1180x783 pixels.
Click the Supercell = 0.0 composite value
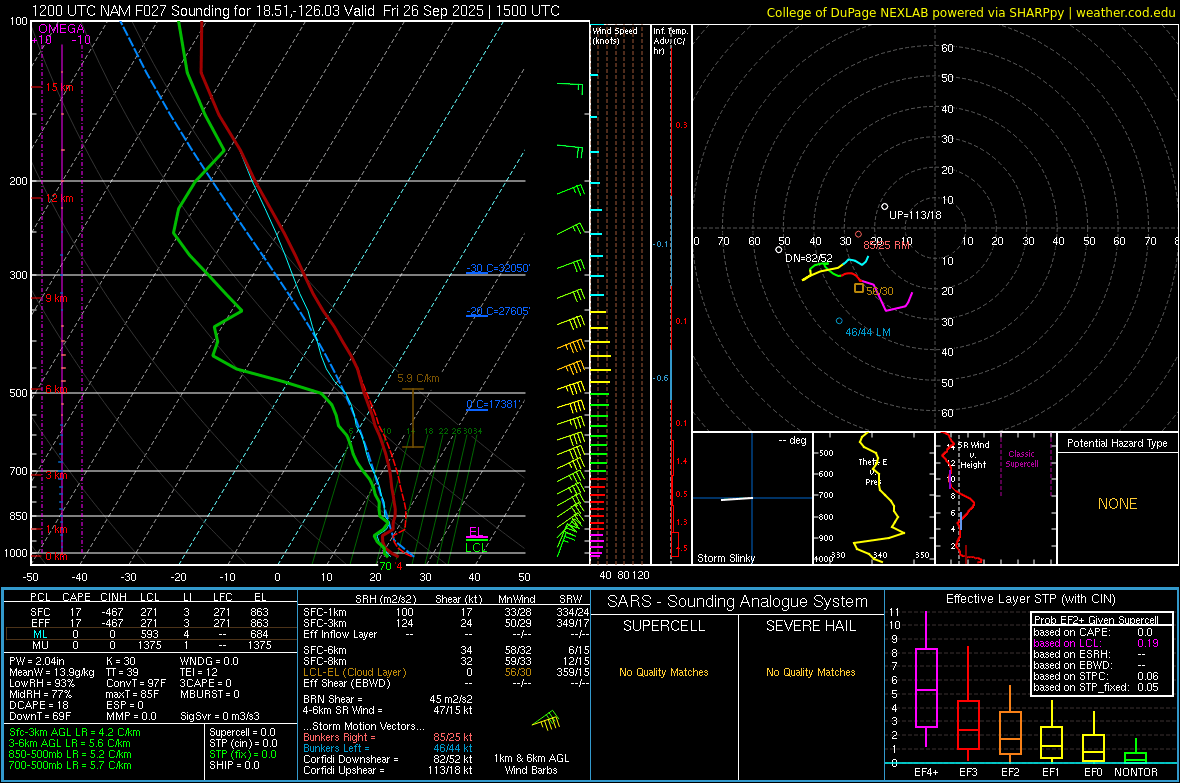[x=242, y=732]
